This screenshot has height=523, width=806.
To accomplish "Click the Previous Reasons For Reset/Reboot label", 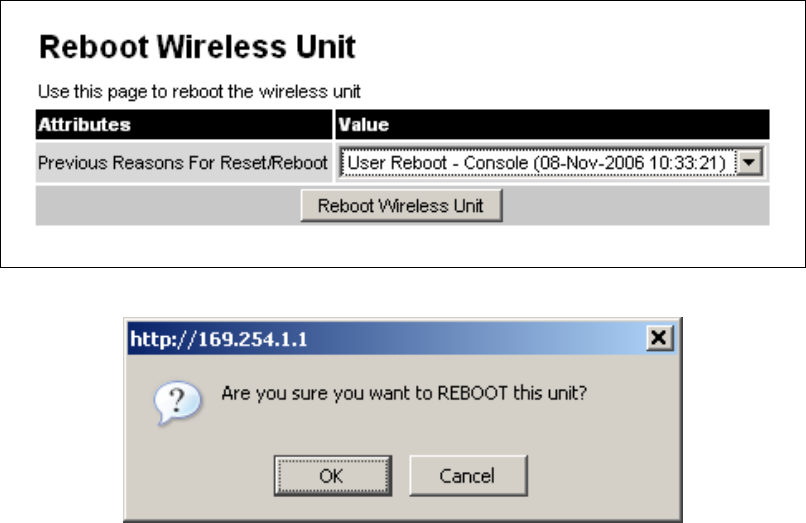I will click(182, 162).
